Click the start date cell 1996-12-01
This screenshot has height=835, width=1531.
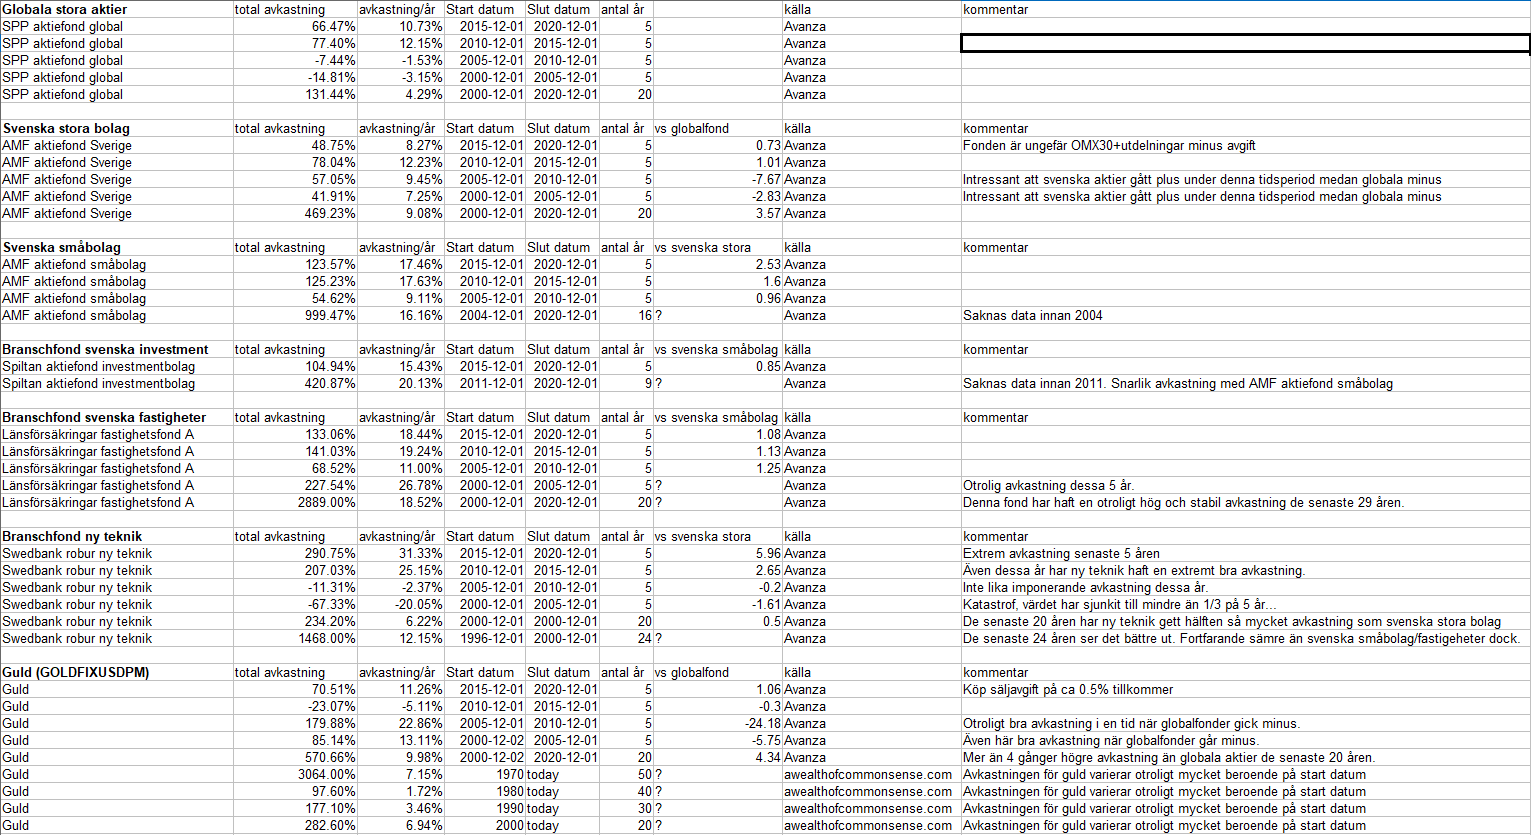[x=484, y=638]
